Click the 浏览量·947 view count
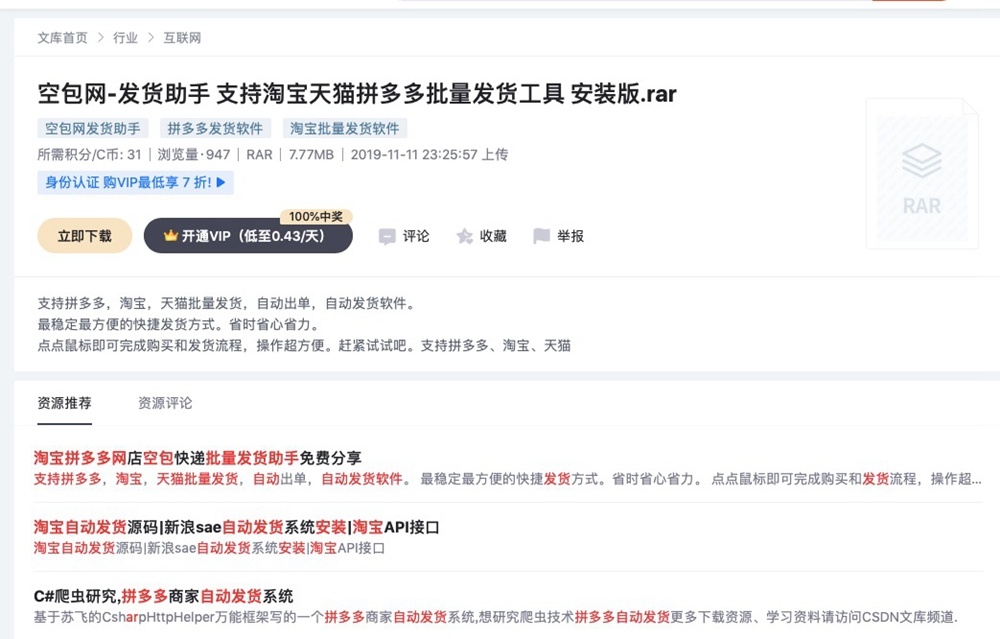 (x=194, y=154)
